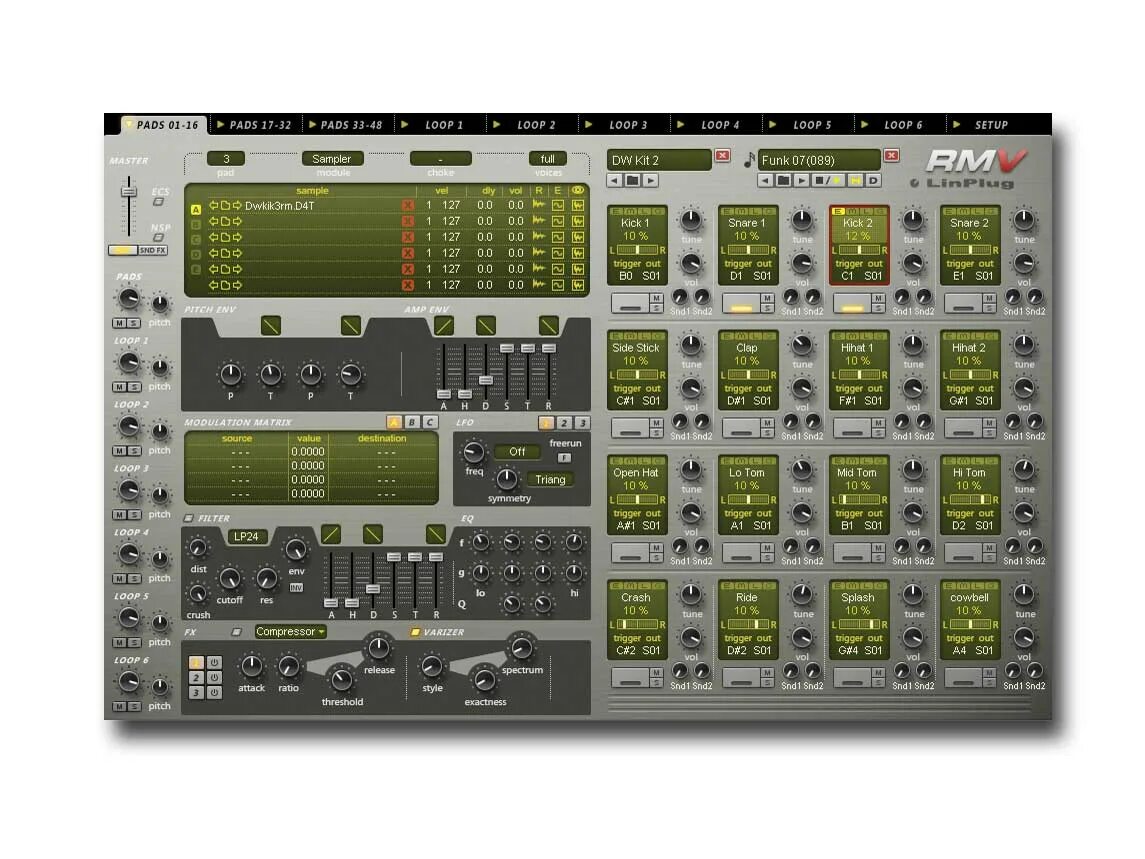Clear the DW Kit 2 kit with red X
Screen dimensions: 1145x859
(722, 156)
